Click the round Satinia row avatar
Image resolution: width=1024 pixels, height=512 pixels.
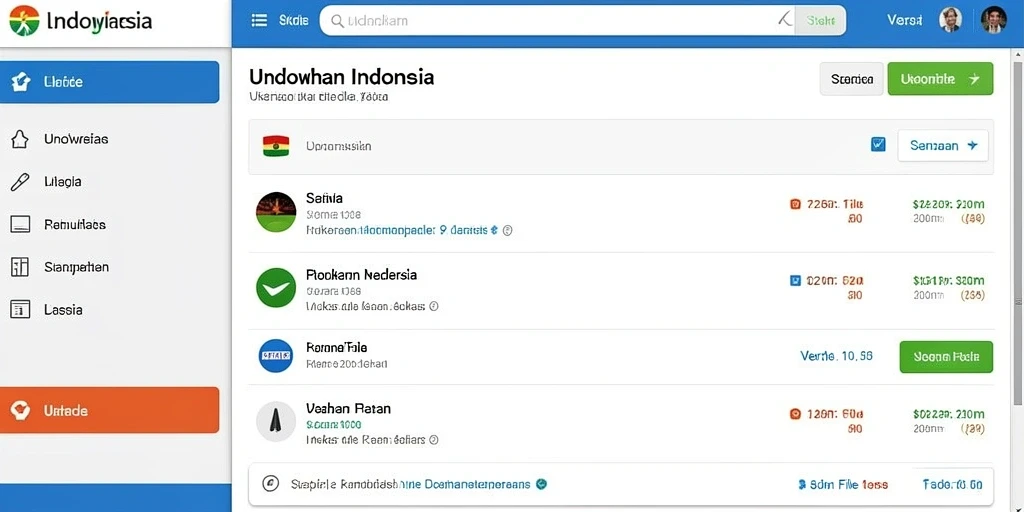(276, 212)
